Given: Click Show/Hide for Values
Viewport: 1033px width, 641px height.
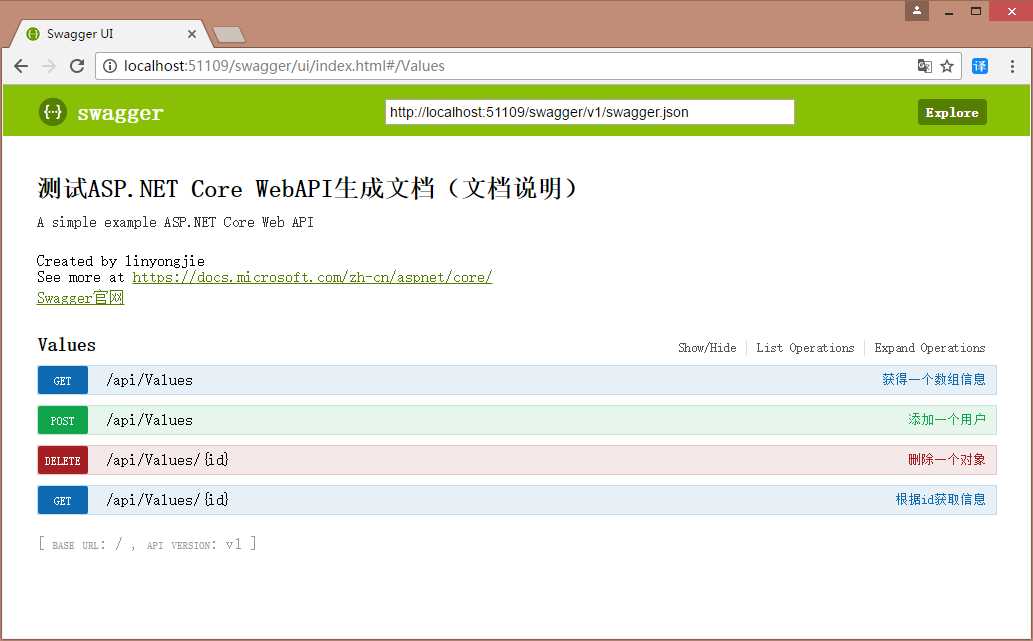Looking at the screenshot, I should [x=707, y=348].
